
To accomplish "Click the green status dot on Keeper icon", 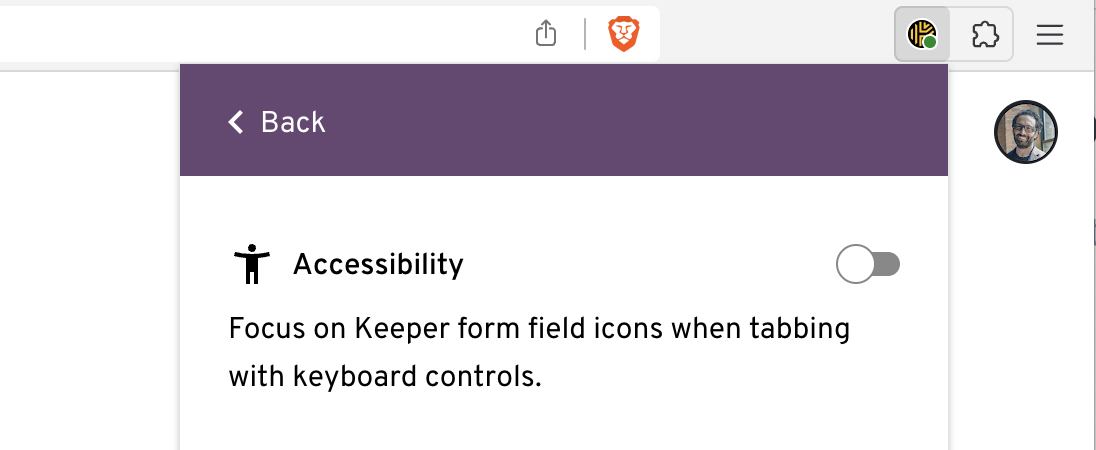I will (930, 43).
